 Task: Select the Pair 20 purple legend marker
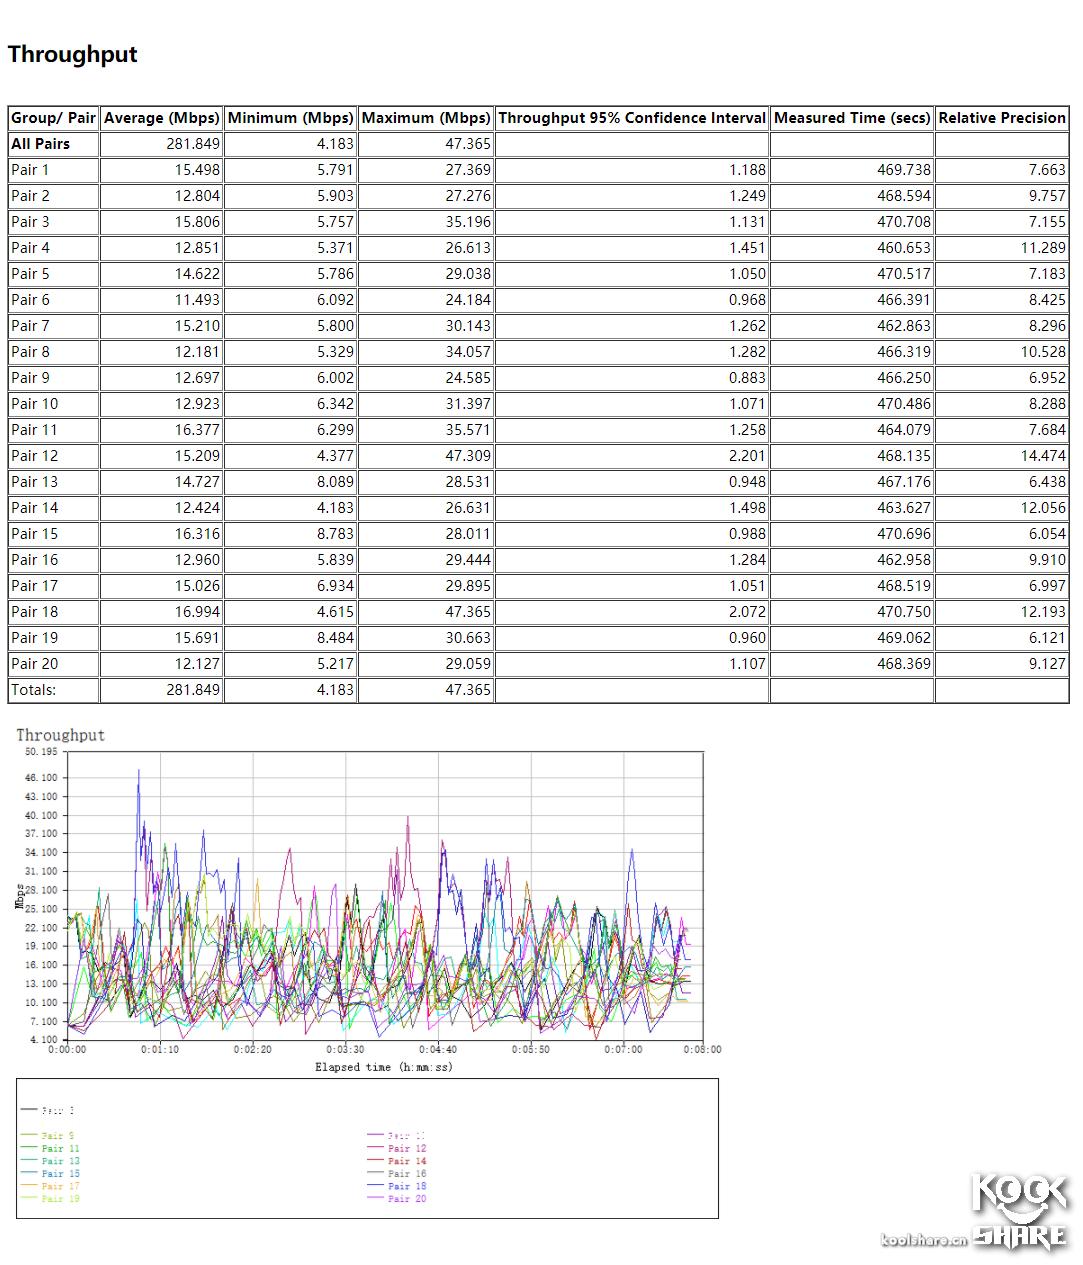pos(374,1199)
